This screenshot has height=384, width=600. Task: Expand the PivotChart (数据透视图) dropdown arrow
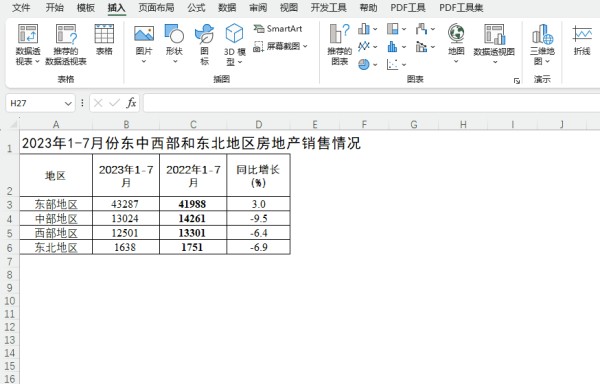click(494, 62)
